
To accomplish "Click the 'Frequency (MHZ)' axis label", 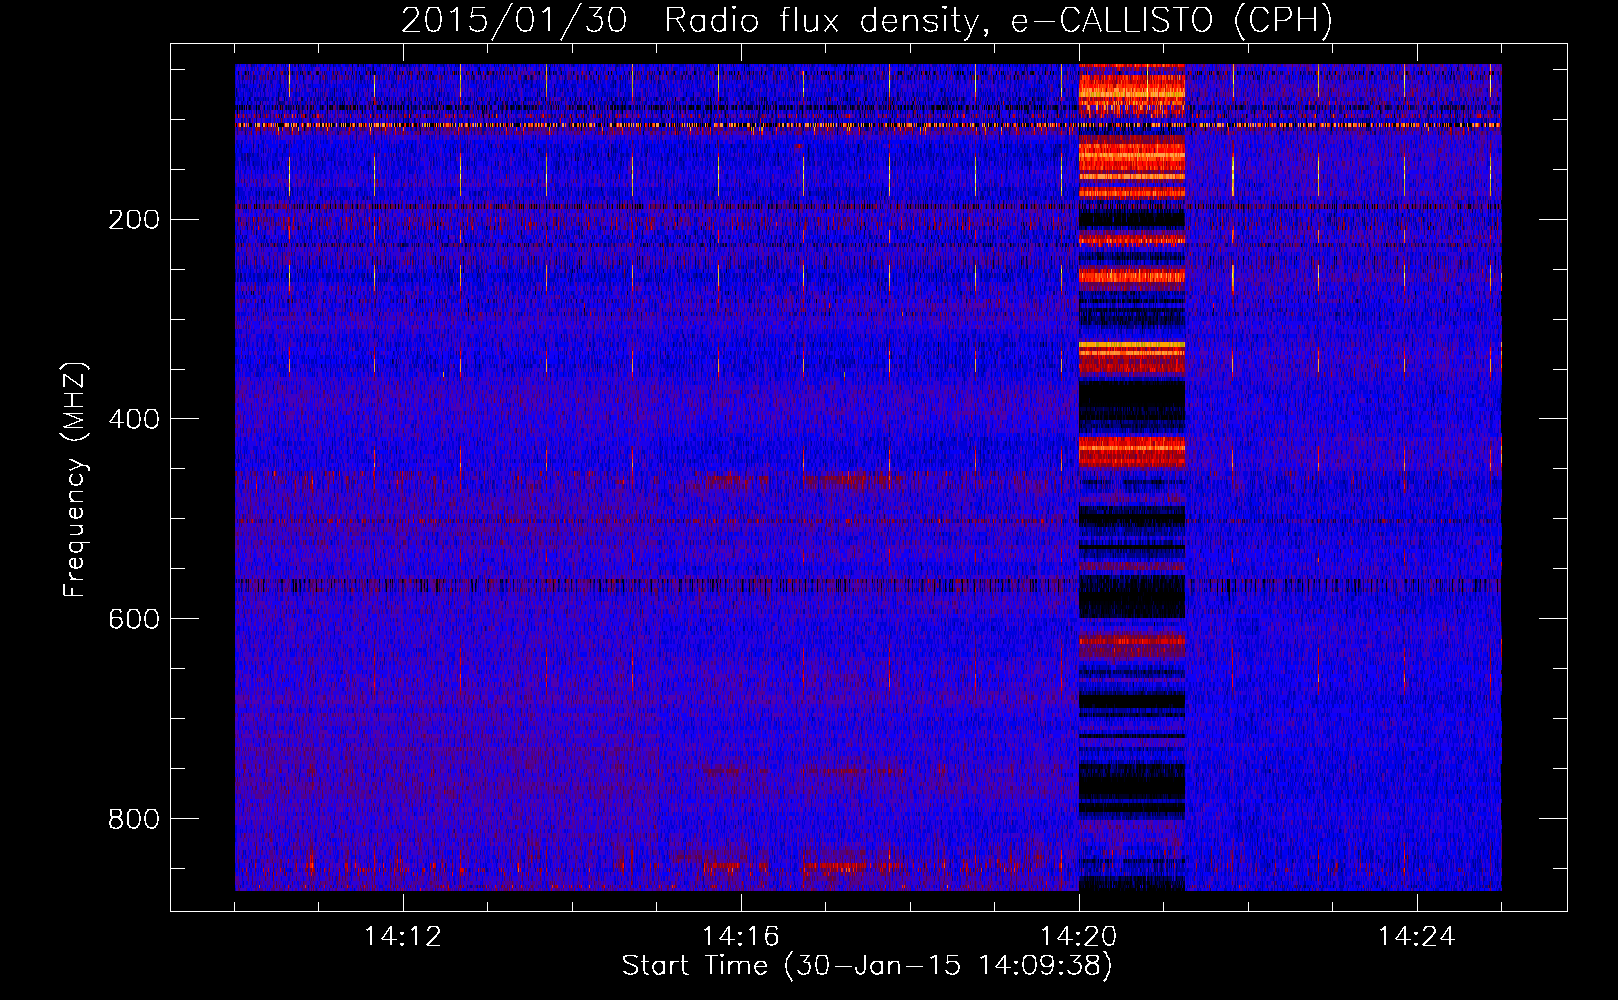I will pos(75,479).
